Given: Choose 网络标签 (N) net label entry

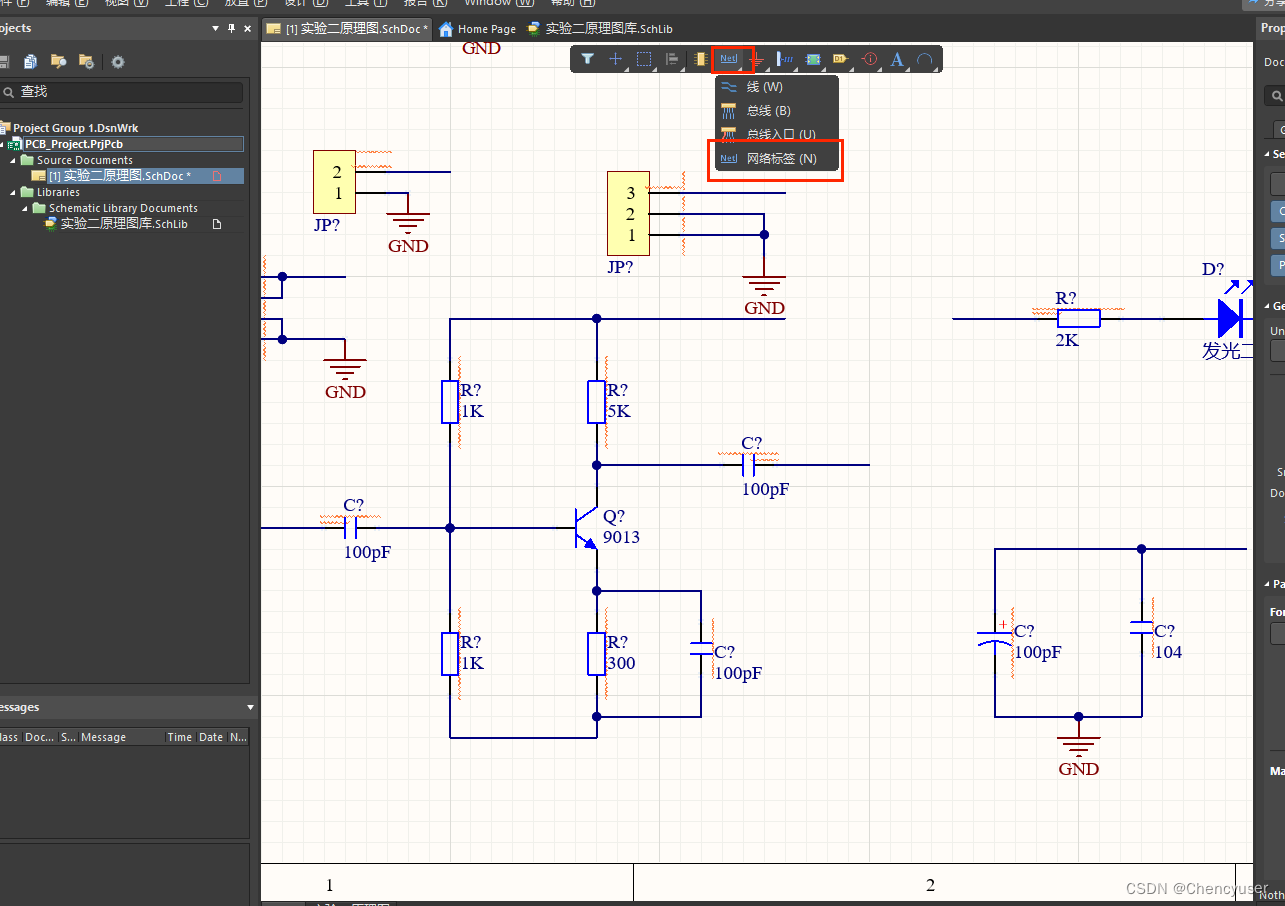Looking at the screenshot, I should pyautogui.click(x=776, y=159).
